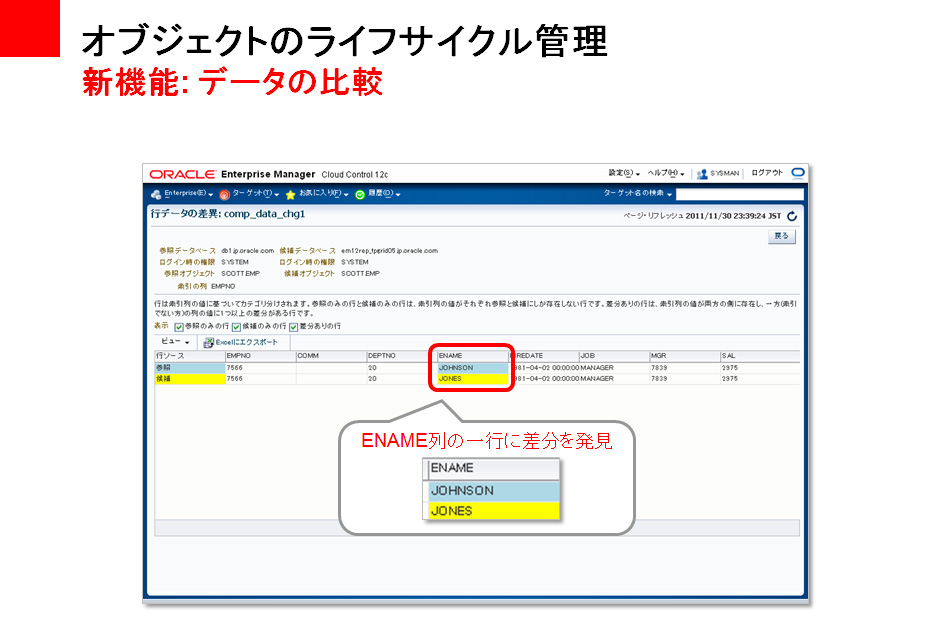Toggle the 差分ありの行 checkbox
Viewport: 930px width, 619px height.
pos(293,327)
